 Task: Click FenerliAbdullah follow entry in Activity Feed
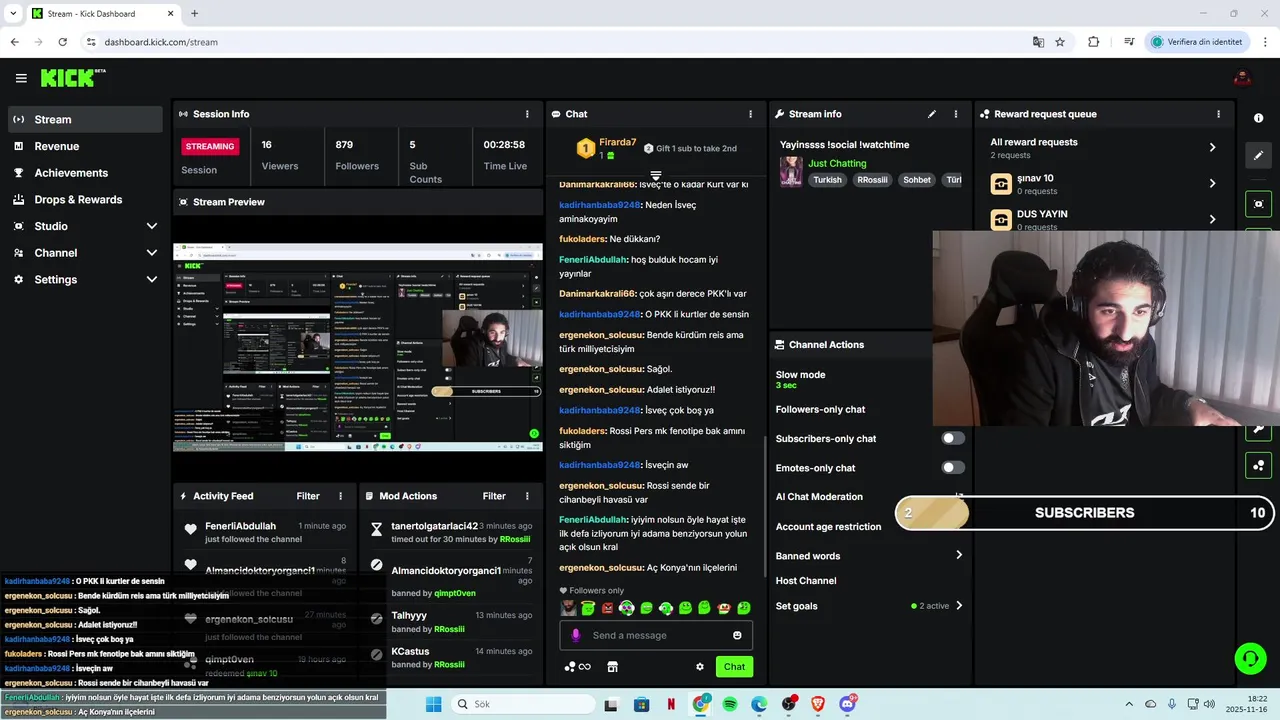[x=265, y=532]
